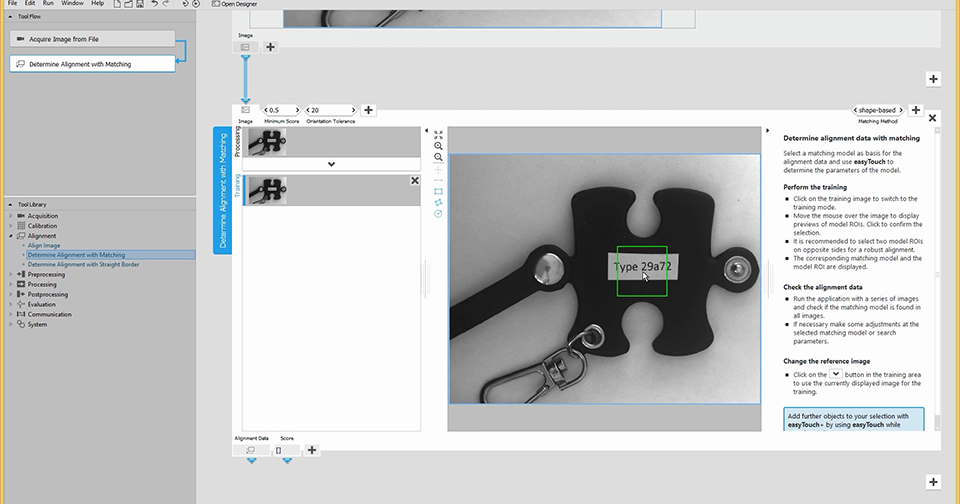Switch to the Processing tab
960x504 pixels.
click(x=238, y=142)
